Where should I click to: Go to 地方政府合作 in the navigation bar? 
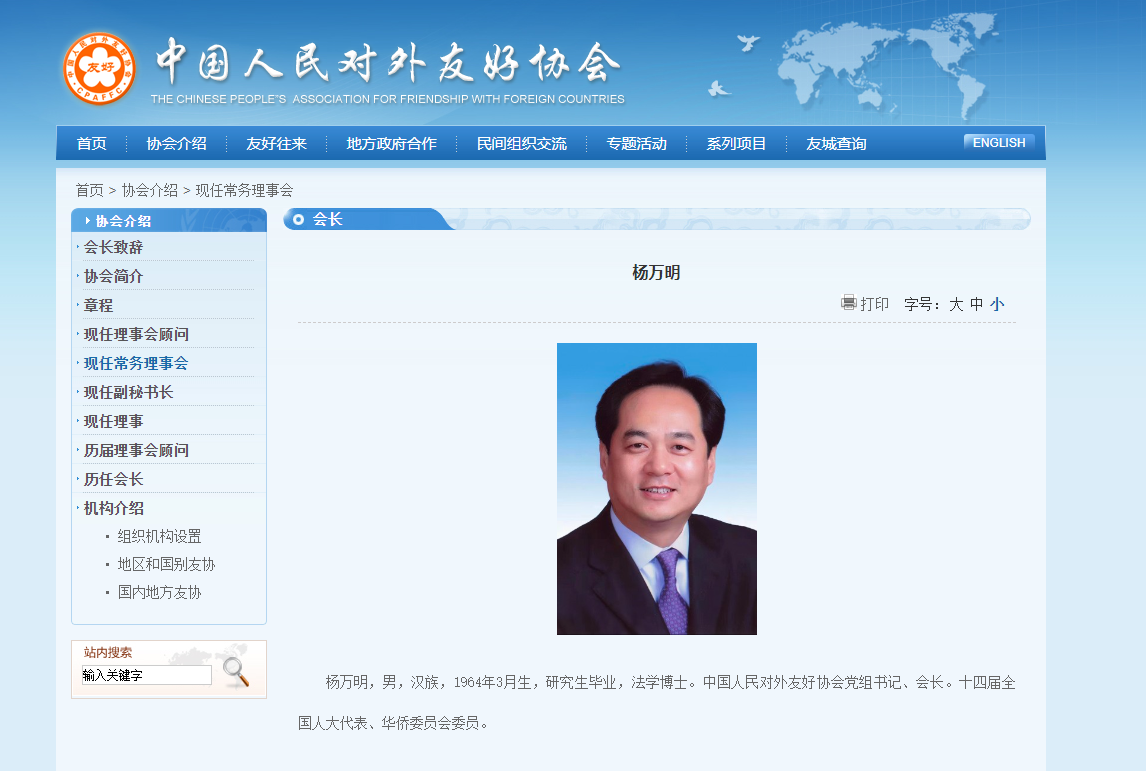[391, 144]
